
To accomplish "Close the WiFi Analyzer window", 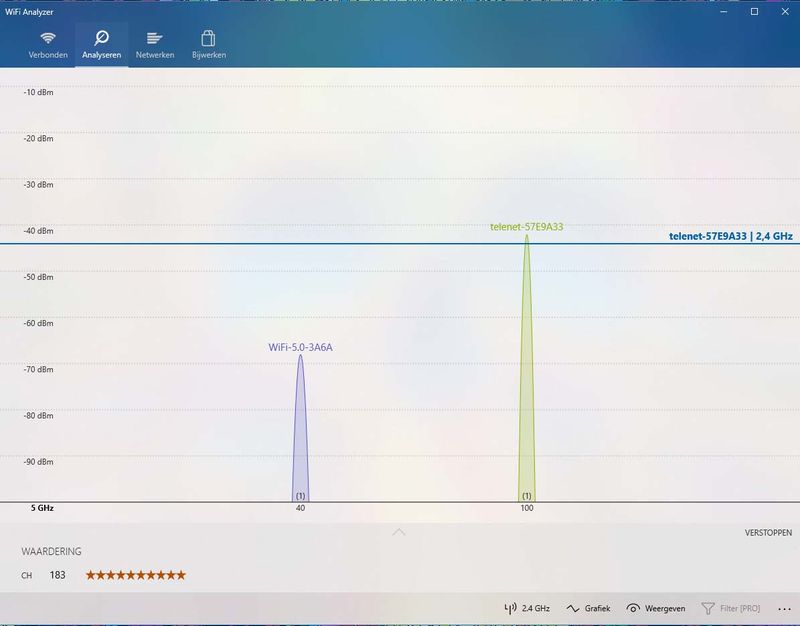I will click(x=783, y=11).
